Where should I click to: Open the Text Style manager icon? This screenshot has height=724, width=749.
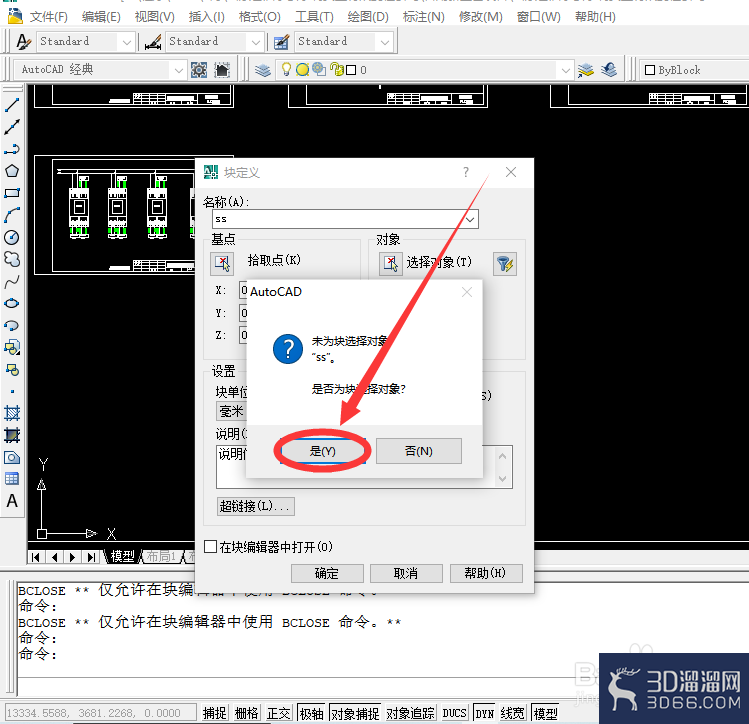tap(23, 42)
